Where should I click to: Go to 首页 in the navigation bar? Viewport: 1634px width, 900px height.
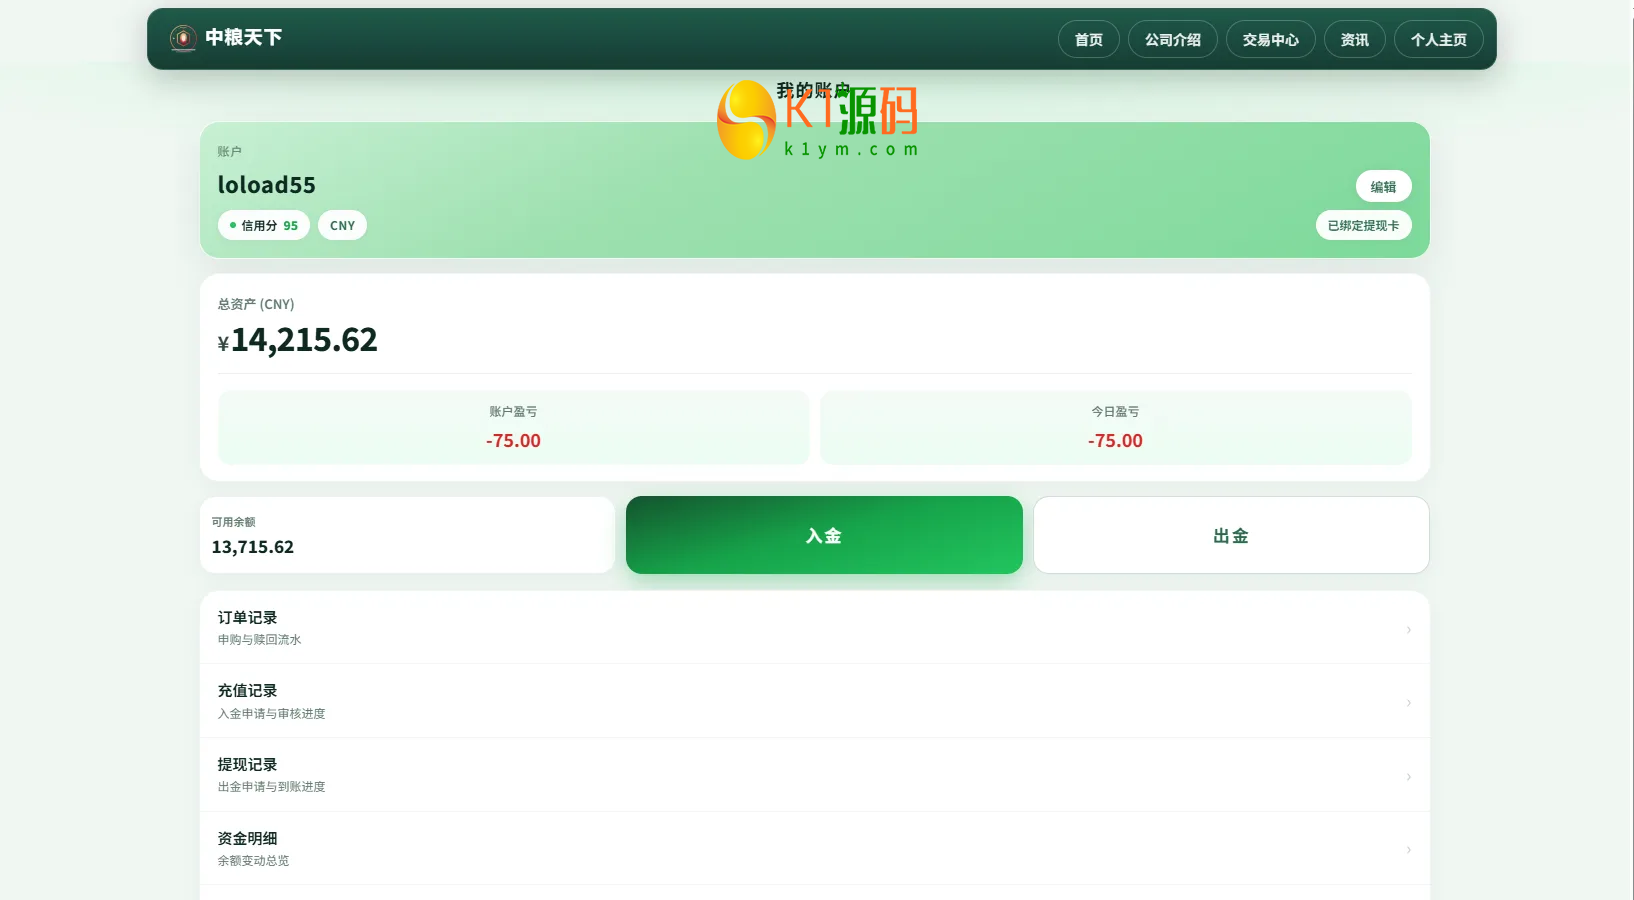point(1088,40)
